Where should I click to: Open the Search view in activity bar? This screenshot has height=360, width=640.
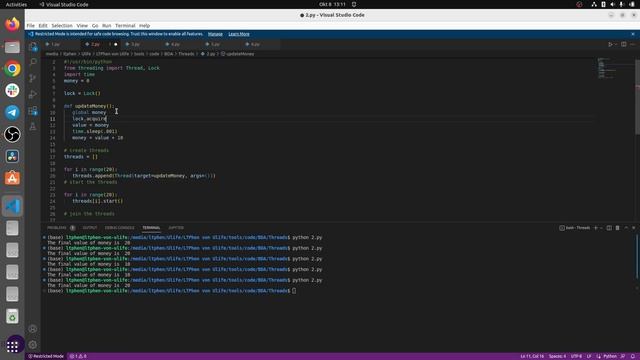pos(33,62)
